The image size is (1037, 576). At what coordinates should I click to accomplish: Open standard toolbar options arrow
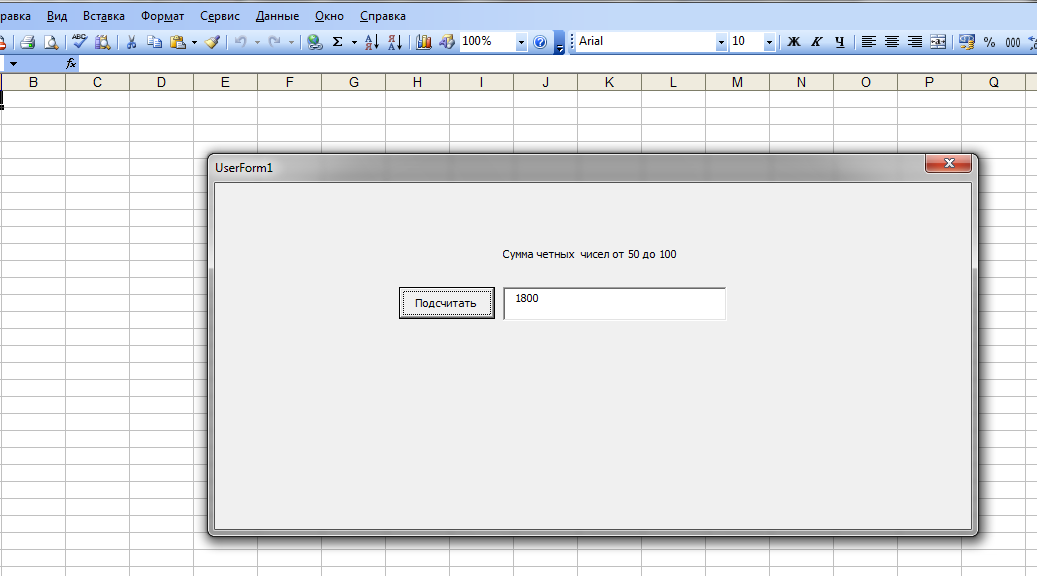560,43
